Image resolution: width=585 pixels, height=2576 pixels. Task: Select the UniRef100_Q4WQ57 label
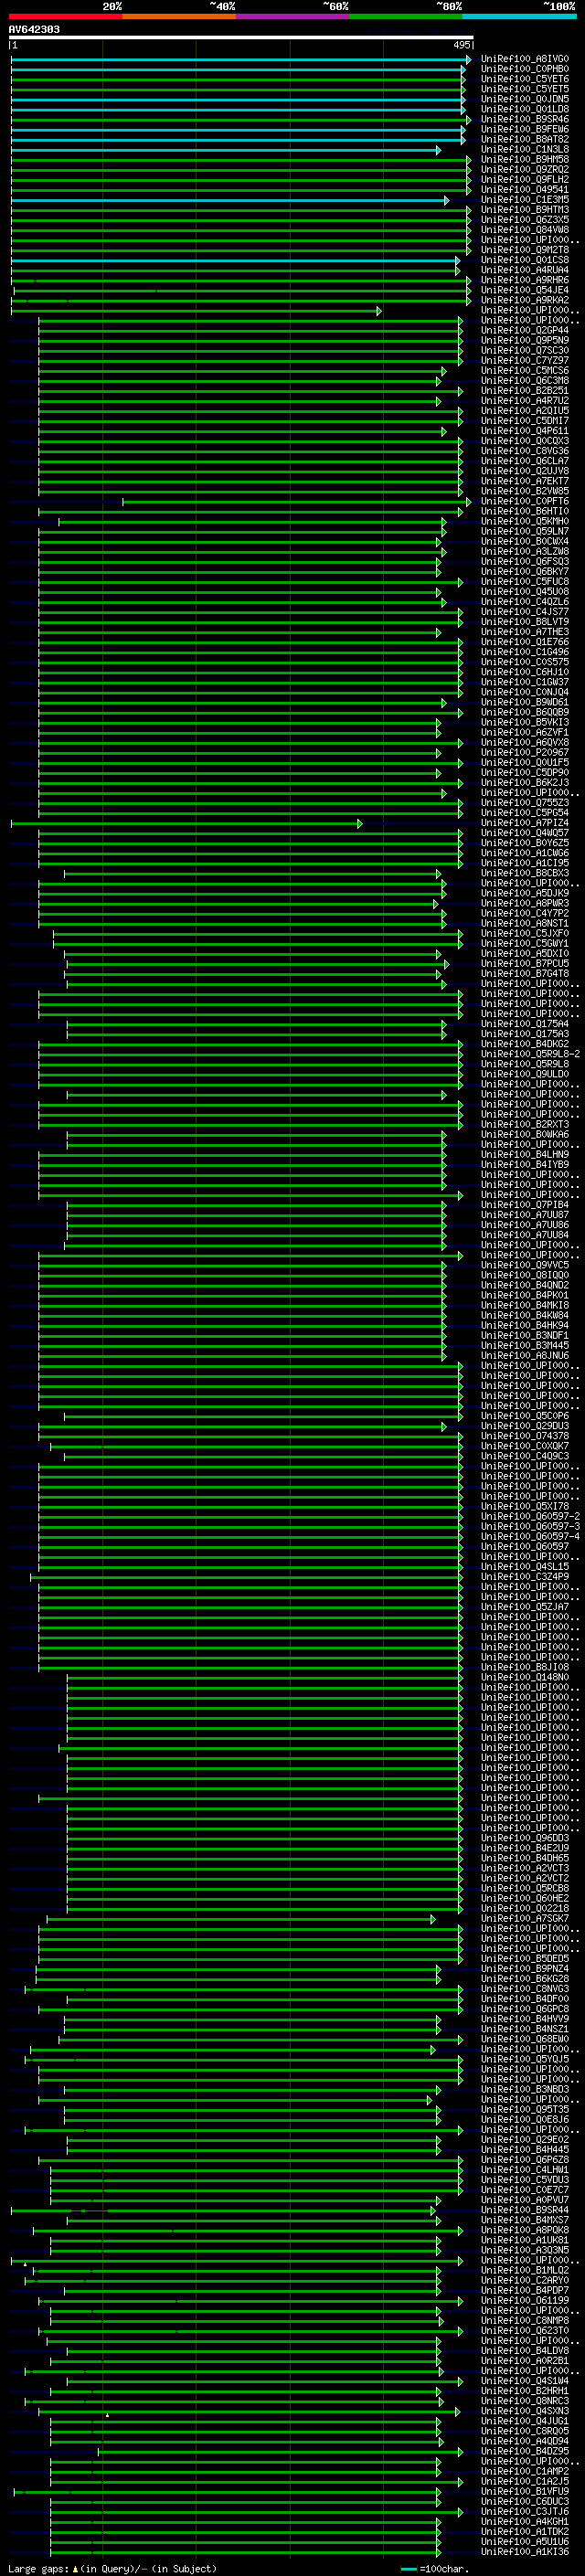click(x=525, y=833)
